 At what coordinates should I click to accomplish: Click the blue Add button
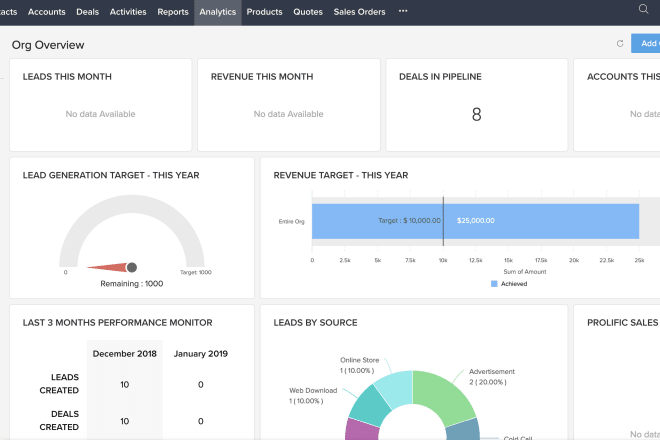point(645,43)
